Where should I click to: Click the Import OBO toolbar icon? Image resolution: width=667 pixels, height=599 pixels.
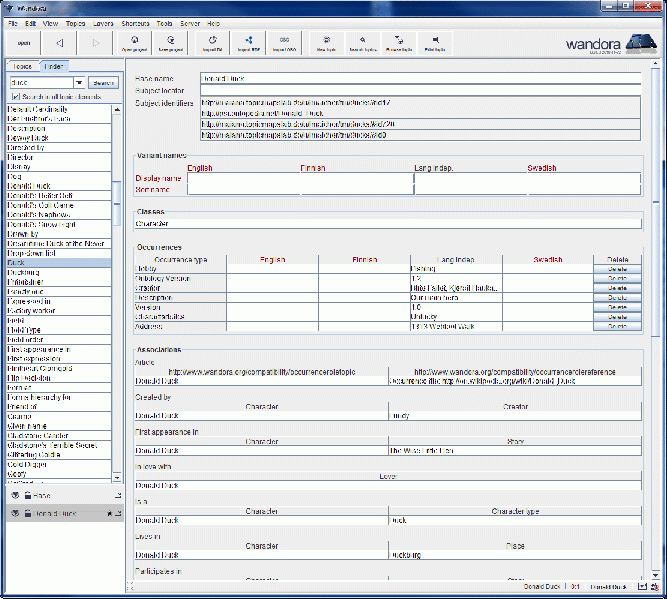[x=285, y=42]
